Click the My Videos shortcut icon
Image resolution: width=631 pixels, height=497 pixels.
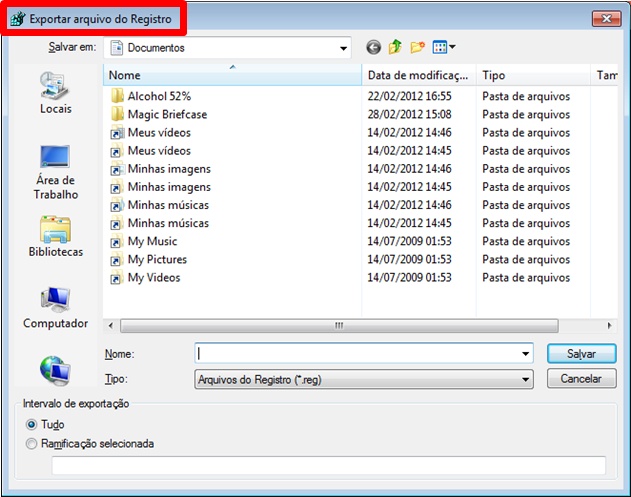point(117,278)
